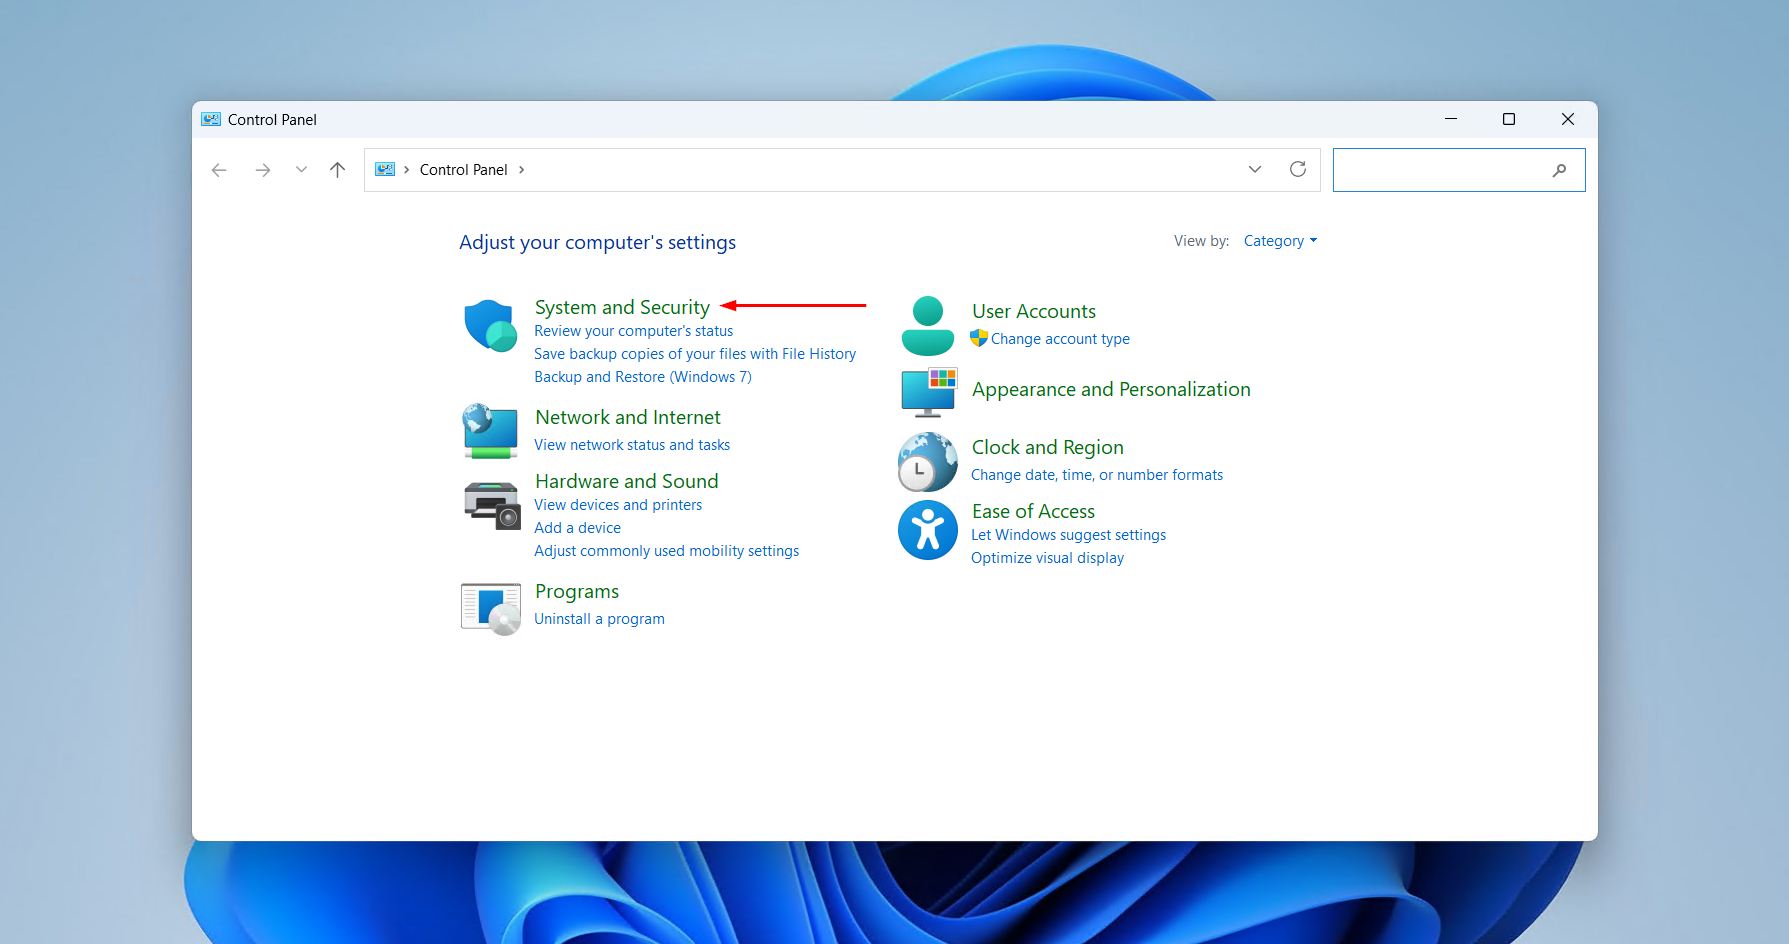
Task: Click Review your computer's status
Action: pos(633,331)
